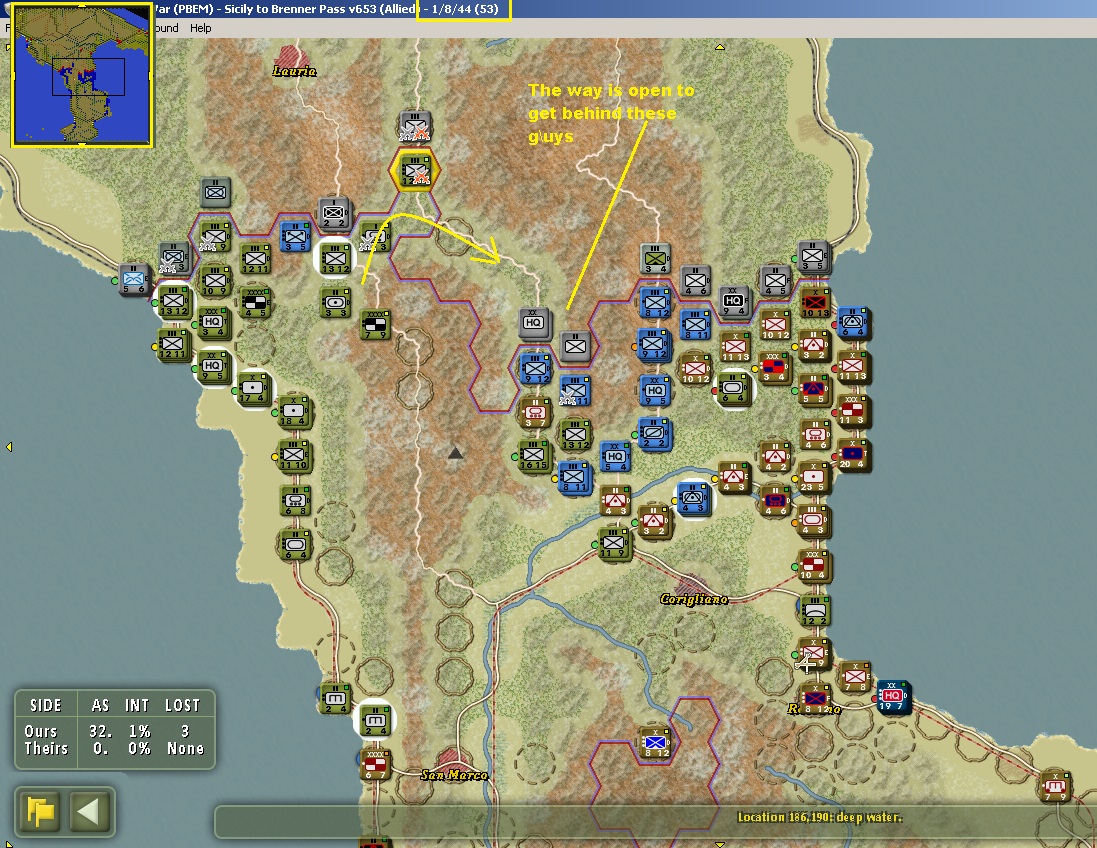Select the grey battalion marked 4 5
This screenshot has height=848, width=1097.
pyautogui.click(x=775, y=281)
